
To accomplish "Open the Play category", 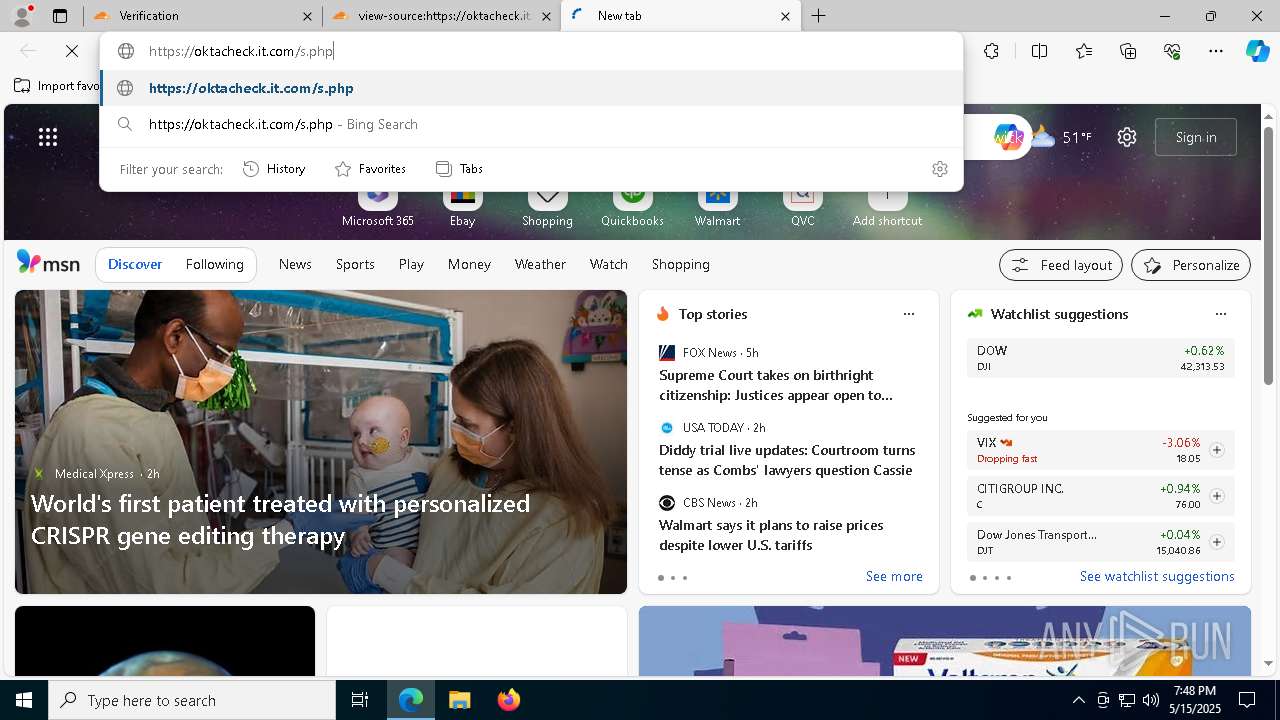I will [x=411, y=265].
